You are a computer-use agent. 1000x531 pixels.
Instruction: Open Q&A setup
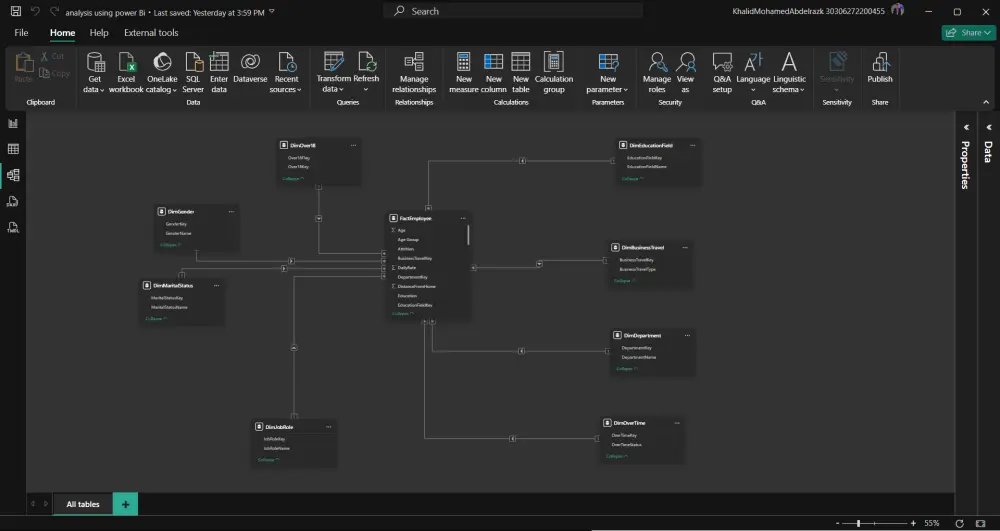[722, 73]
